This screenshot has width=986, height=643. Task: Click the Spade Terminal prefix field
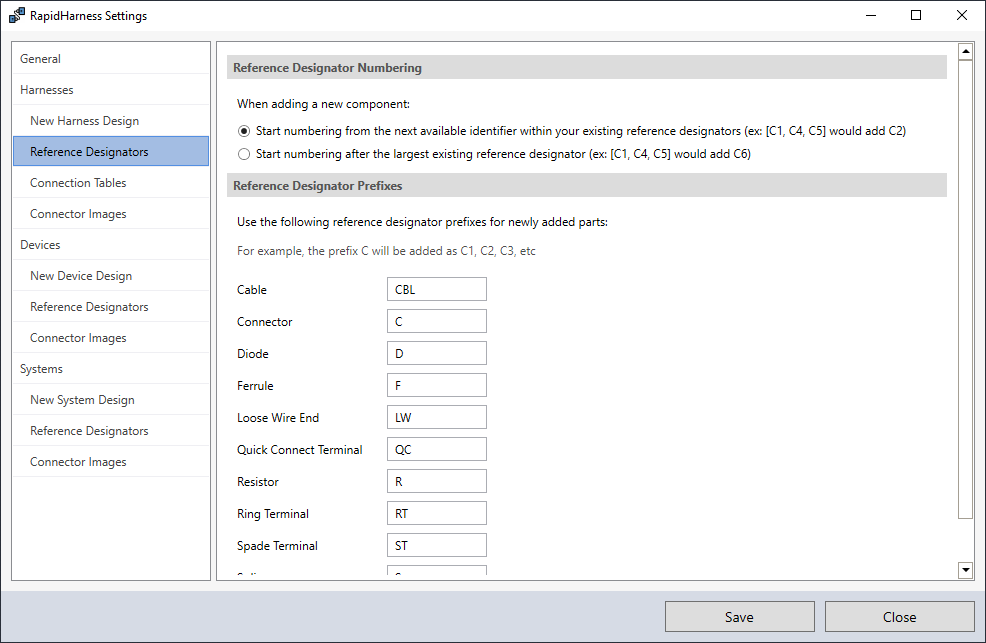pos(436,546)
